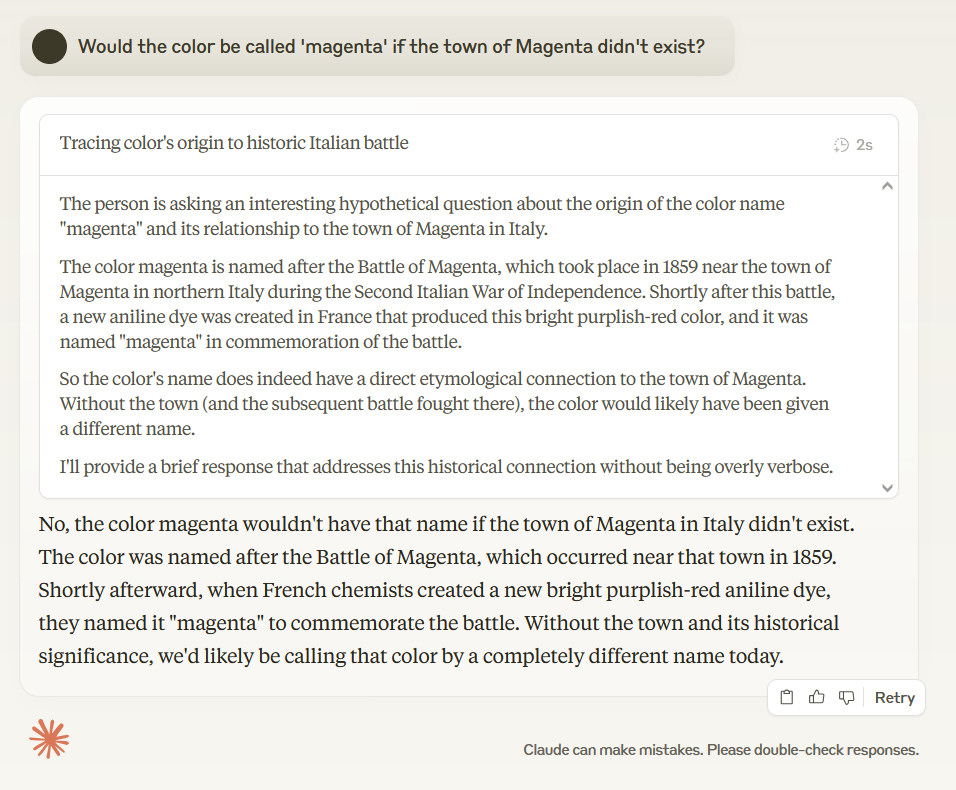Give the response a thumbs up
956x790 pixels.
(817, 698)
